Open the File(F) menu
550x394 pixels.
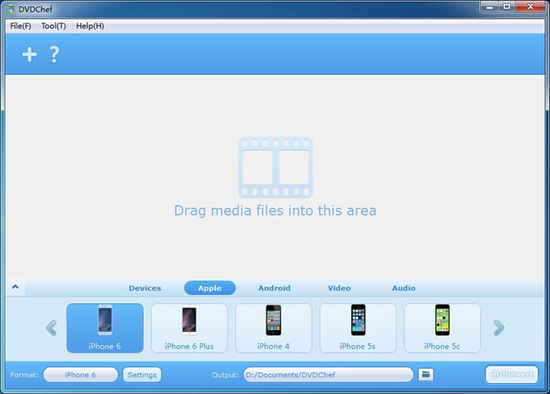pos(20,26)
